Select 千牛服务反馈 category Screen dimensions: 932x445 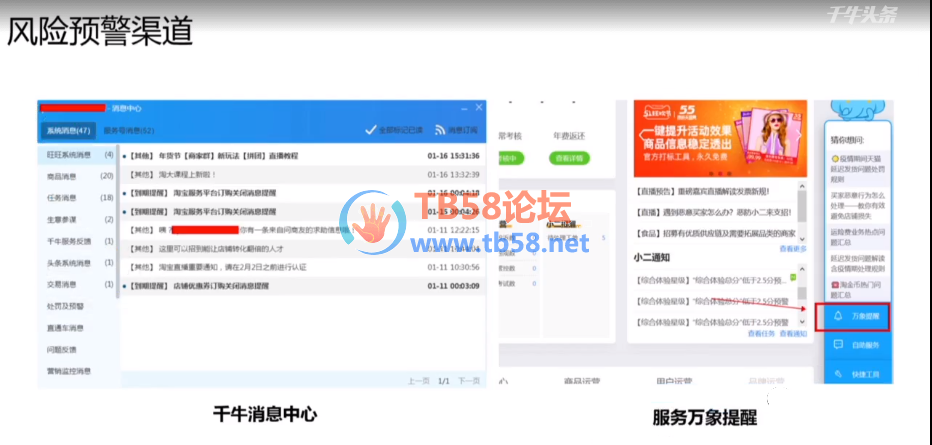pyautogui.click(x=78, y=241)
